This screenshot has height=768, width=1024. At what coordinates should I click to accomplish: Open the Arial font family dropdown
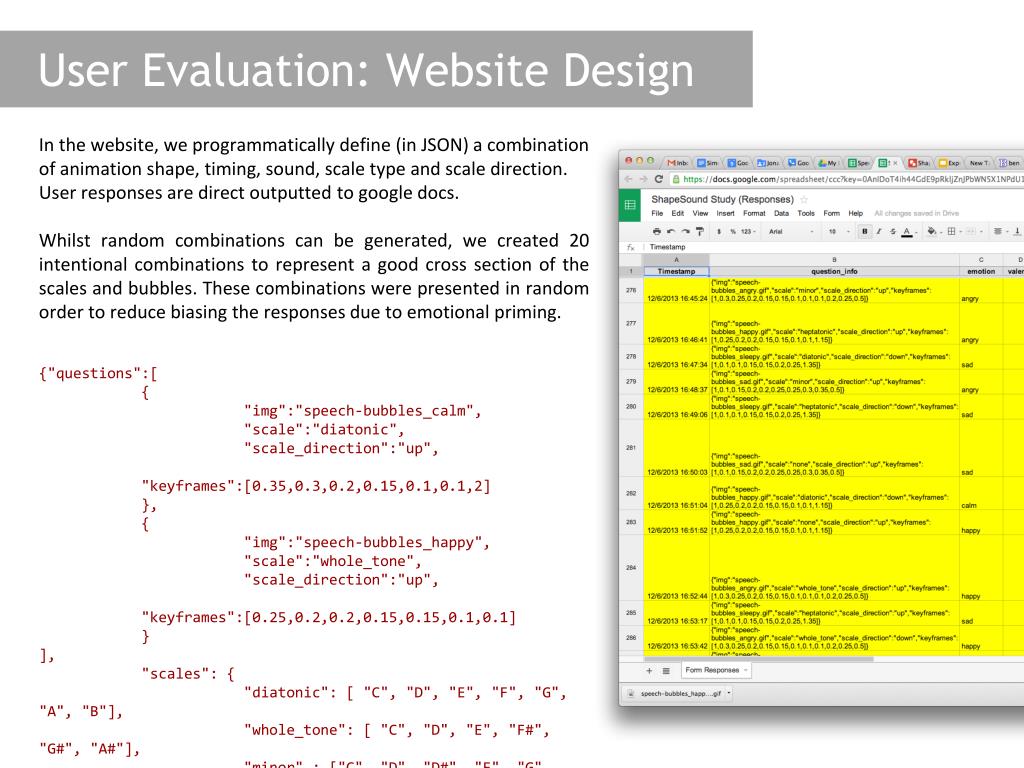click(x=791, y=231)
